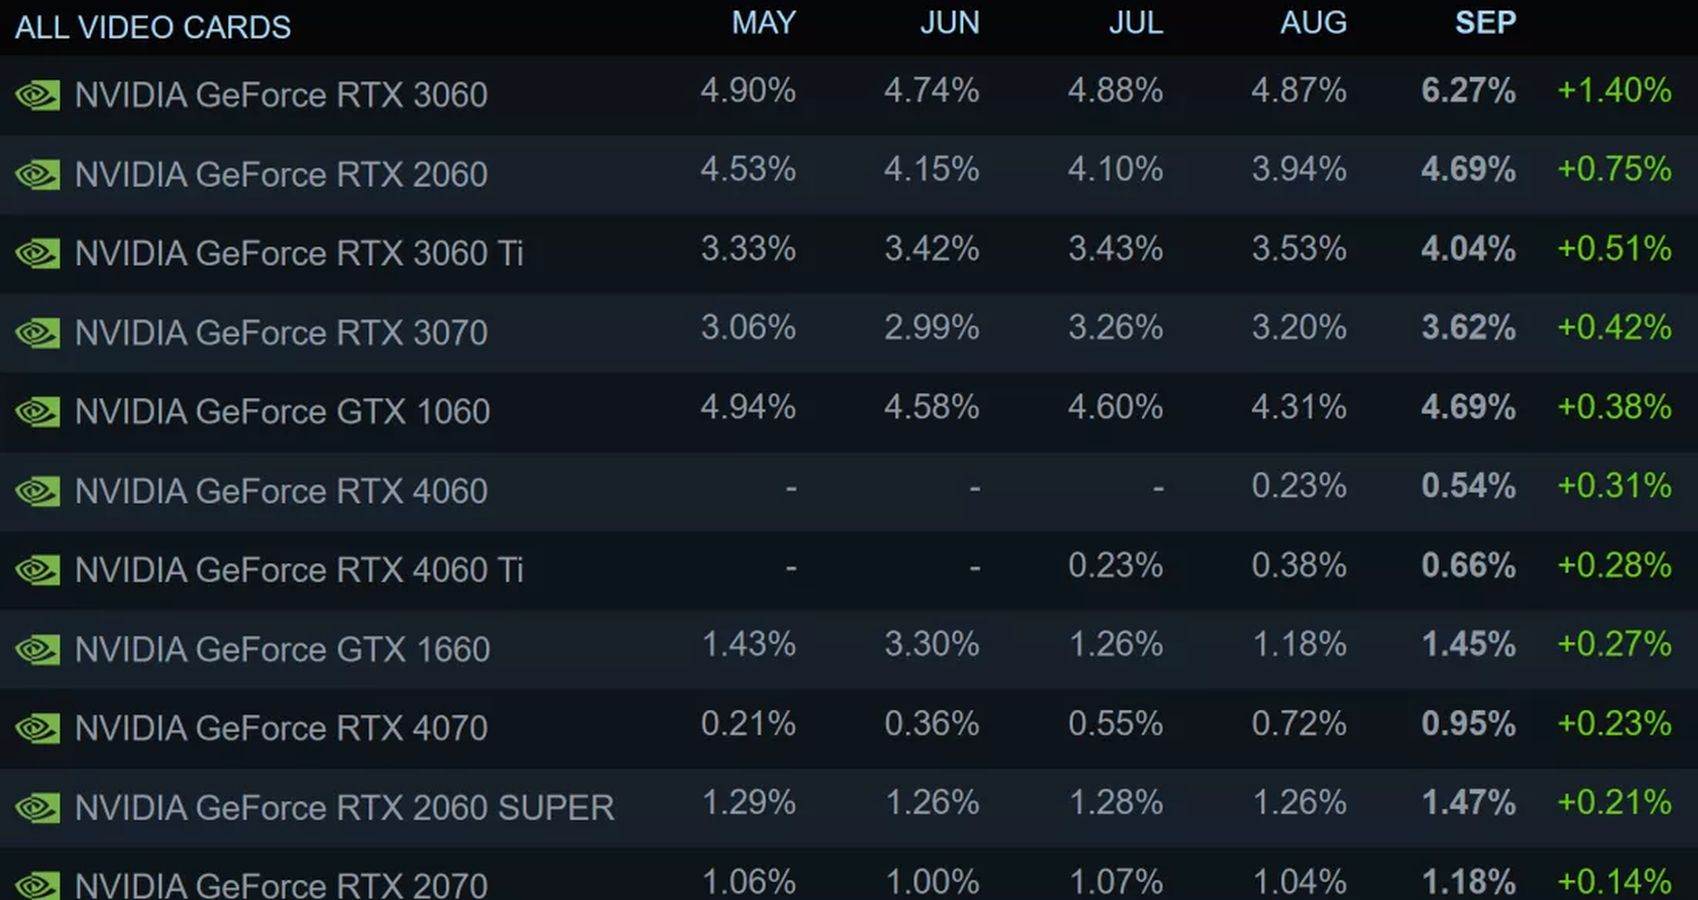Click the ALL VIDEO CARDS heading
This screenshot has height=900, width=1698.
pyautogui.click(x=153, y=27)
